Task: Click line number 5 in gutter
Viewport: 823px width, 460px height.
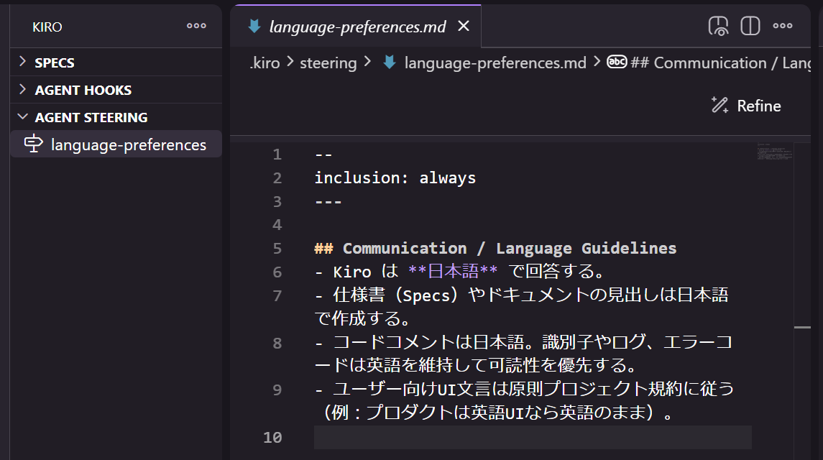Action: (x=277, y=248)
